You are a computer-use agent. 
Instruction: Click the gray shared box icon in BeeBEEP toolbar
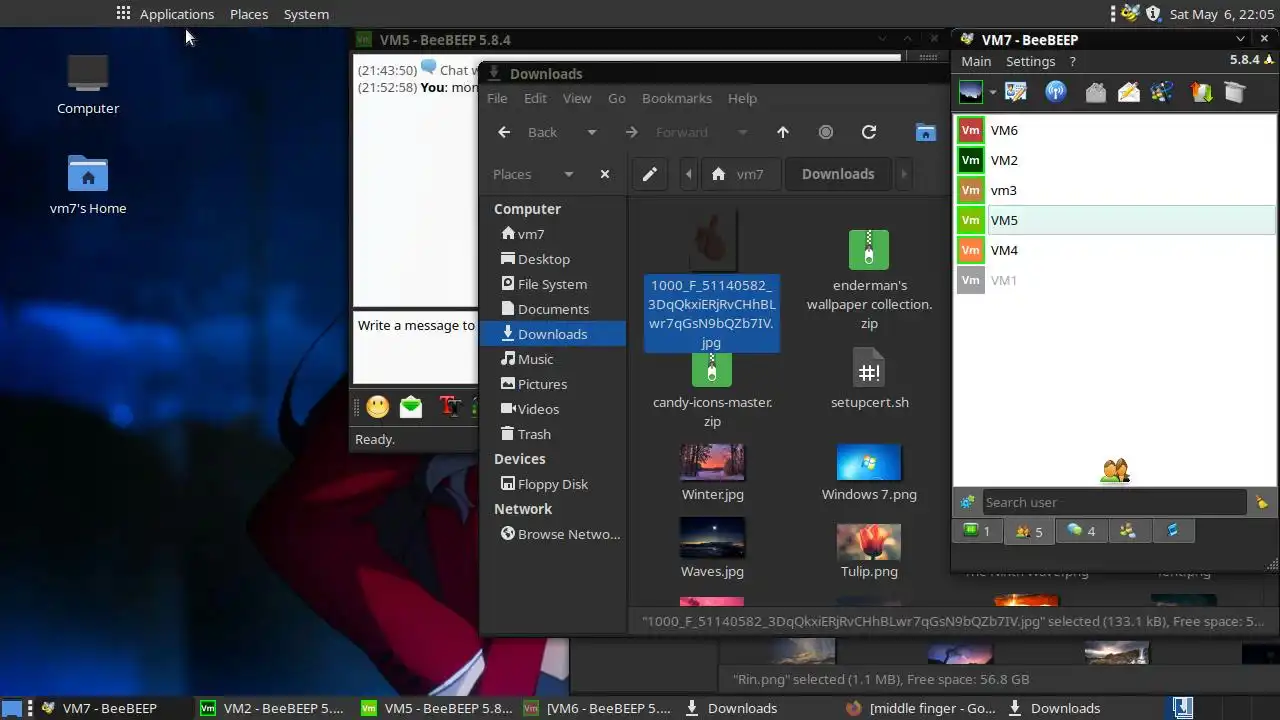pyautogui.click(x=1235, y=92)
